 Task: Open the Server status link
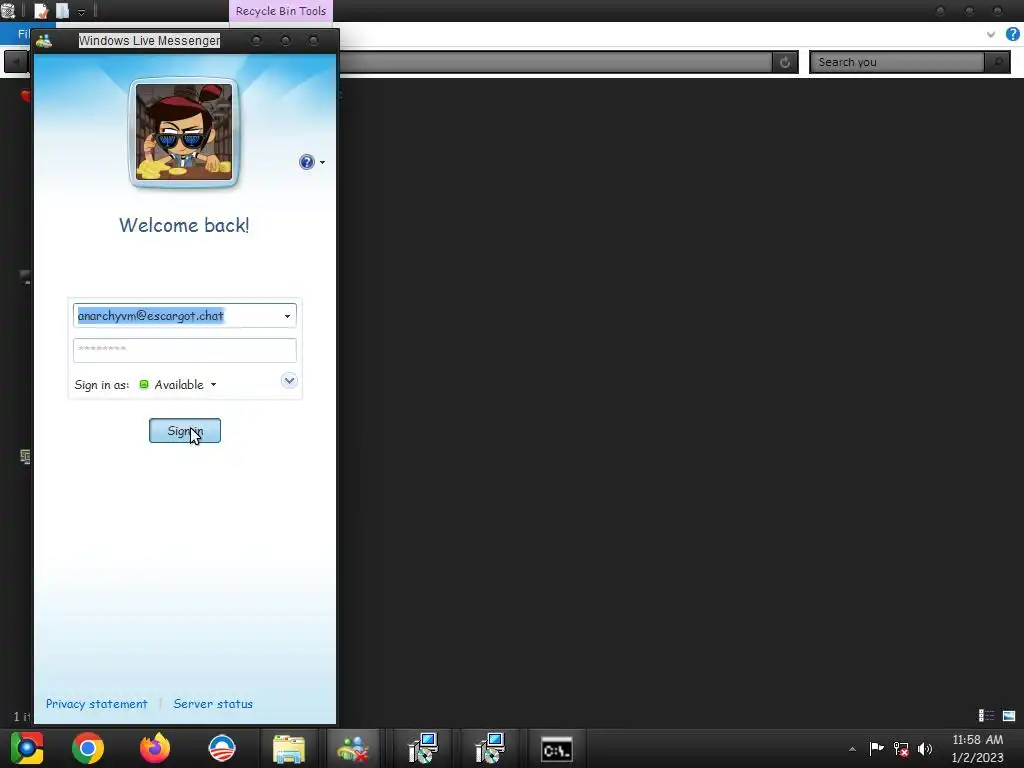click(213, 703)
